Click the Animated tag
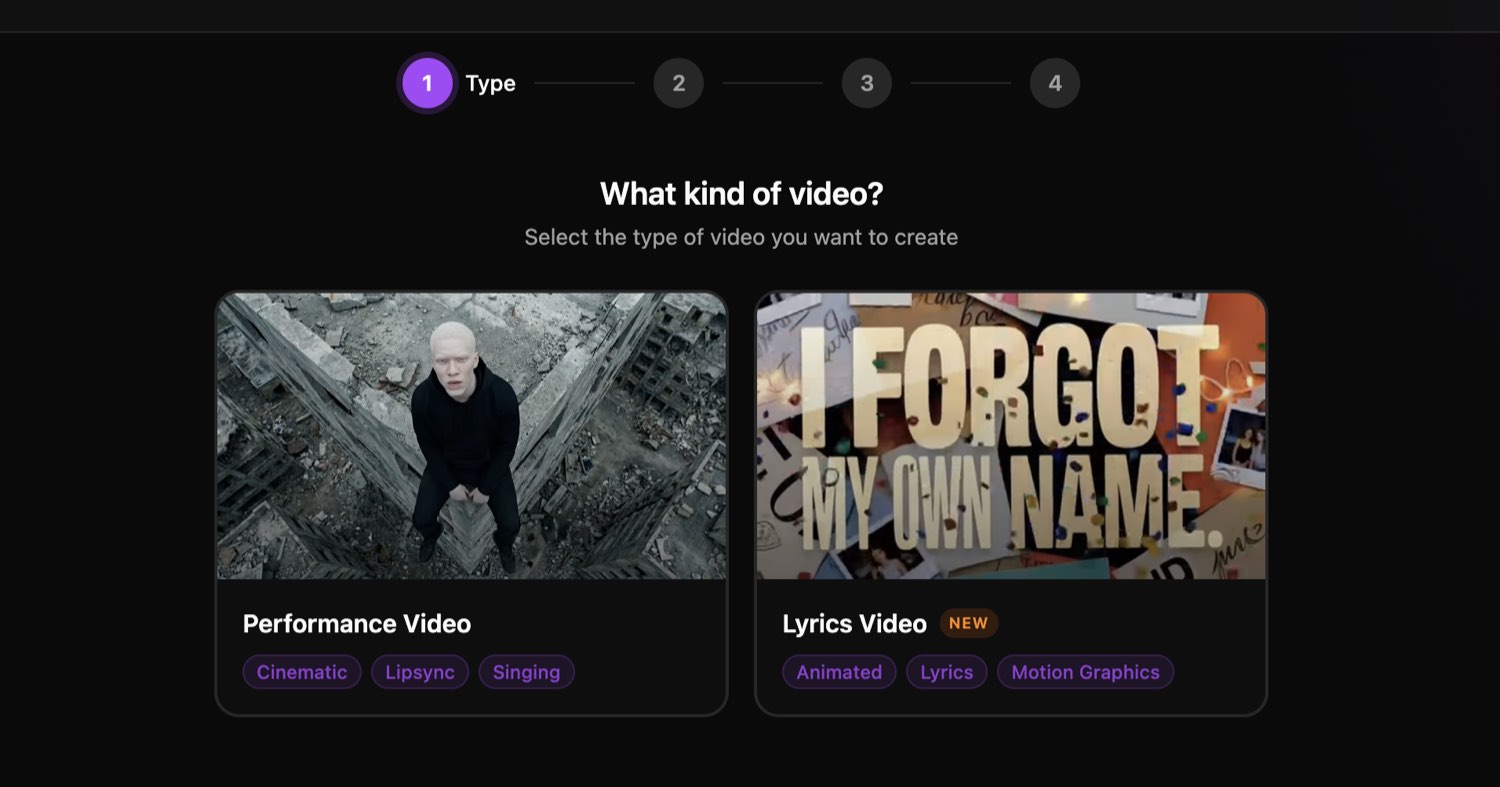The image size is (1500, 787). pos(839,672)
